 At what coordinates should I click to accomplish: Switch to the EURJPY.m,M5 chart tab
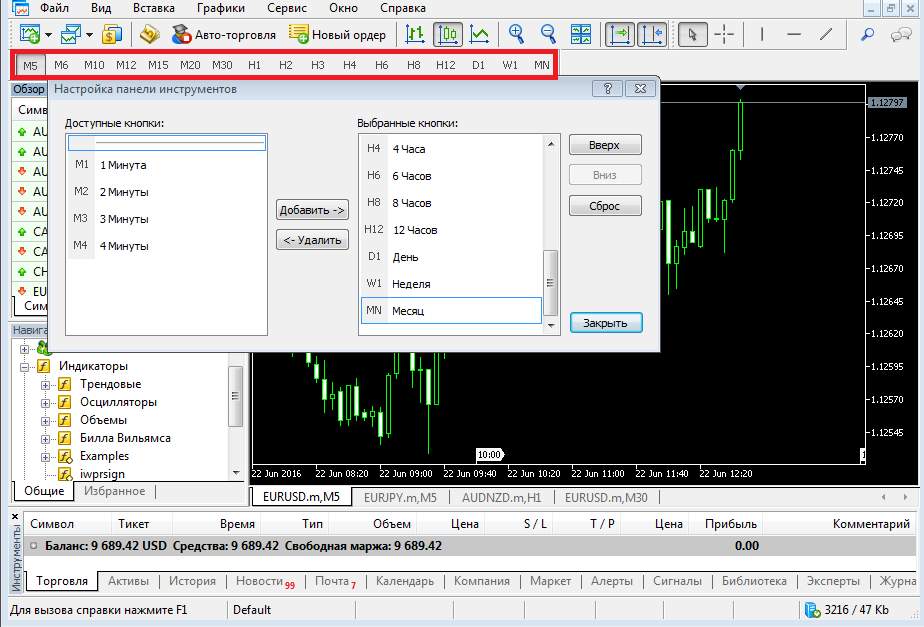coord(400,497)
